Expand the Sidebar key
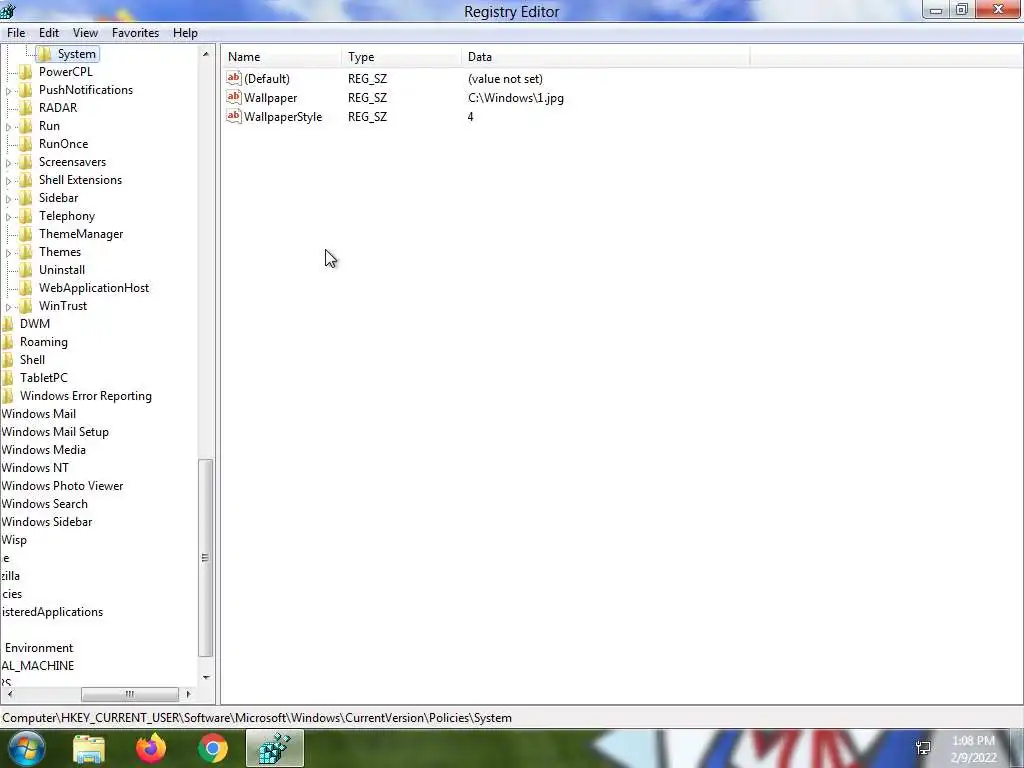This screenshot has height=768, width=1024. (8, 199)
